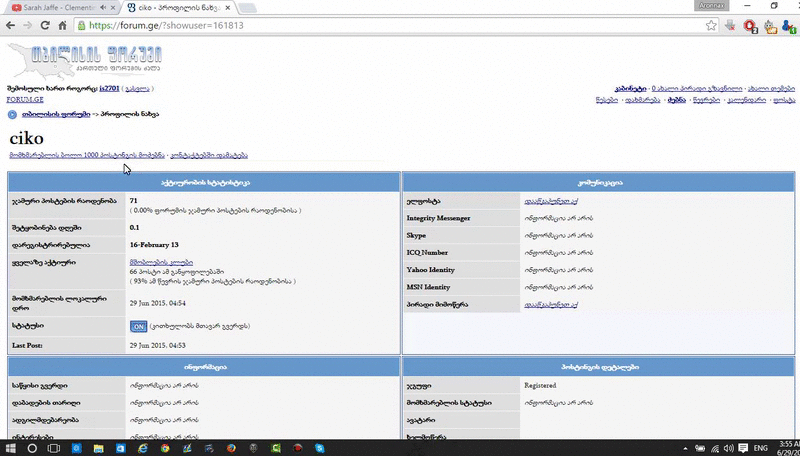Viewport: 800px width, 456px height.
Task: Click the forum logo banner
Action: coord(85,60)
